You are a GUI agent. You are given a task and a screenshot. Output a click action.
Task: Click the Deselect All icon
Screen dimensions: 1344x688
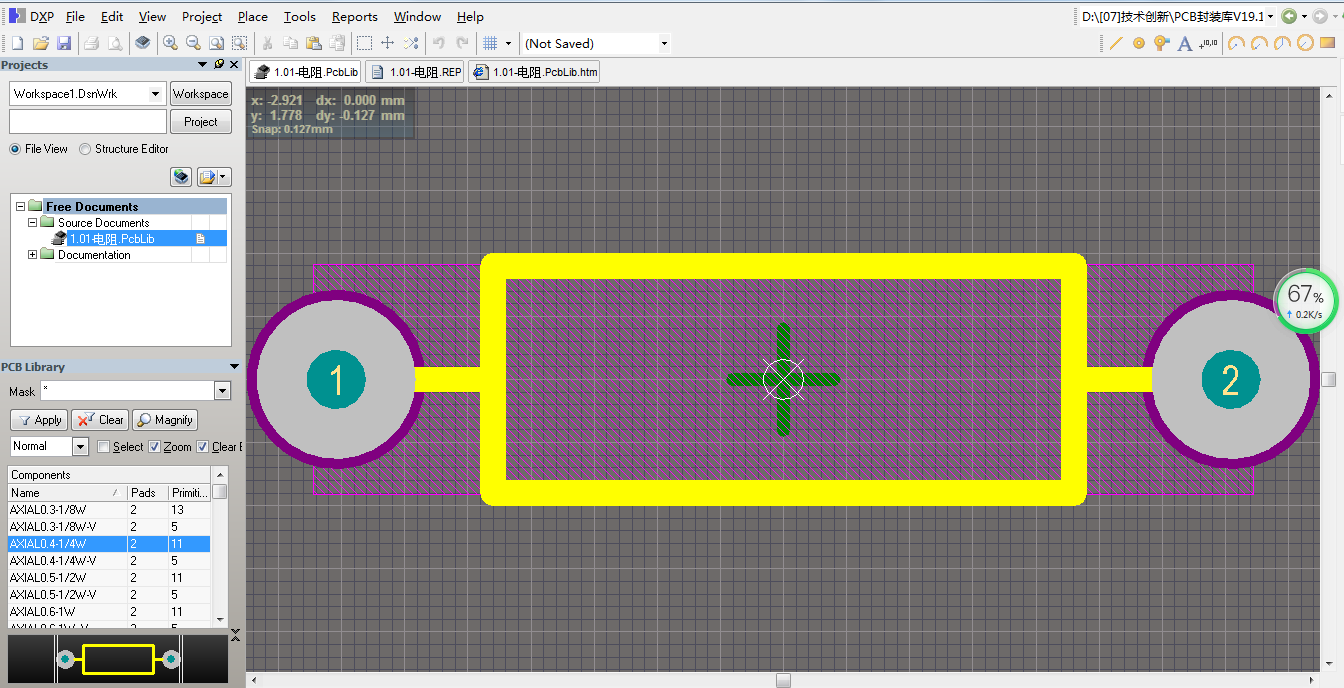pyautogui.click(x=411, y=43)
